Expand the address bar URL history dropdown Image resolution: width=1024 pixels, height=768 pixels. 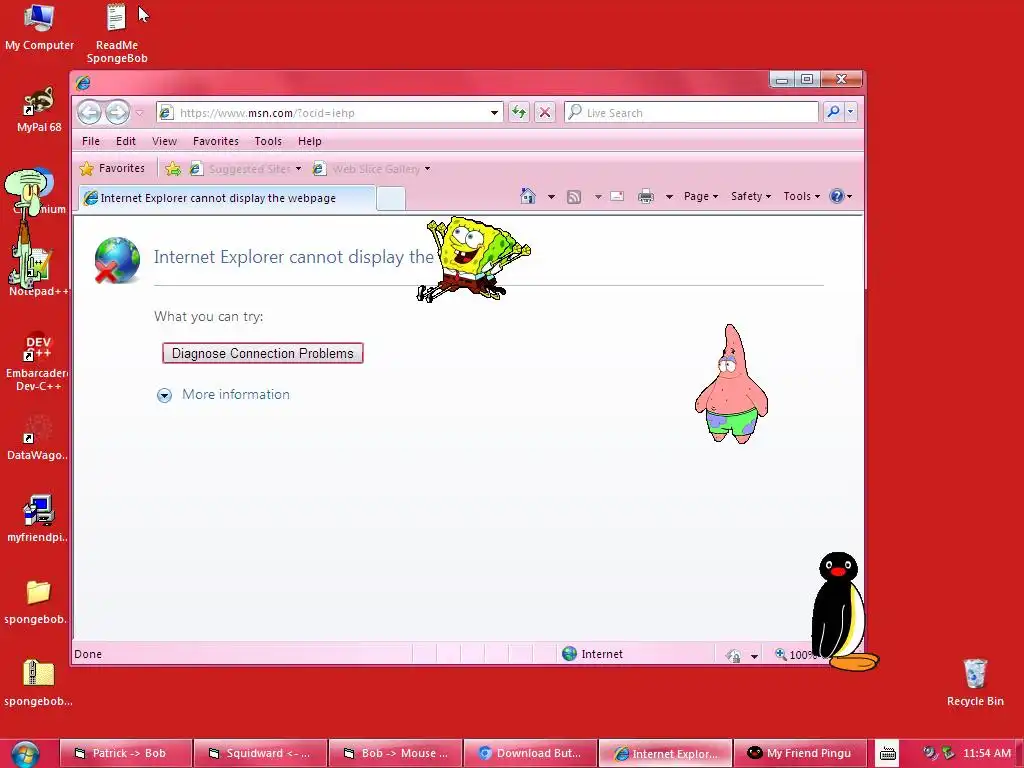tap(494, 113)
